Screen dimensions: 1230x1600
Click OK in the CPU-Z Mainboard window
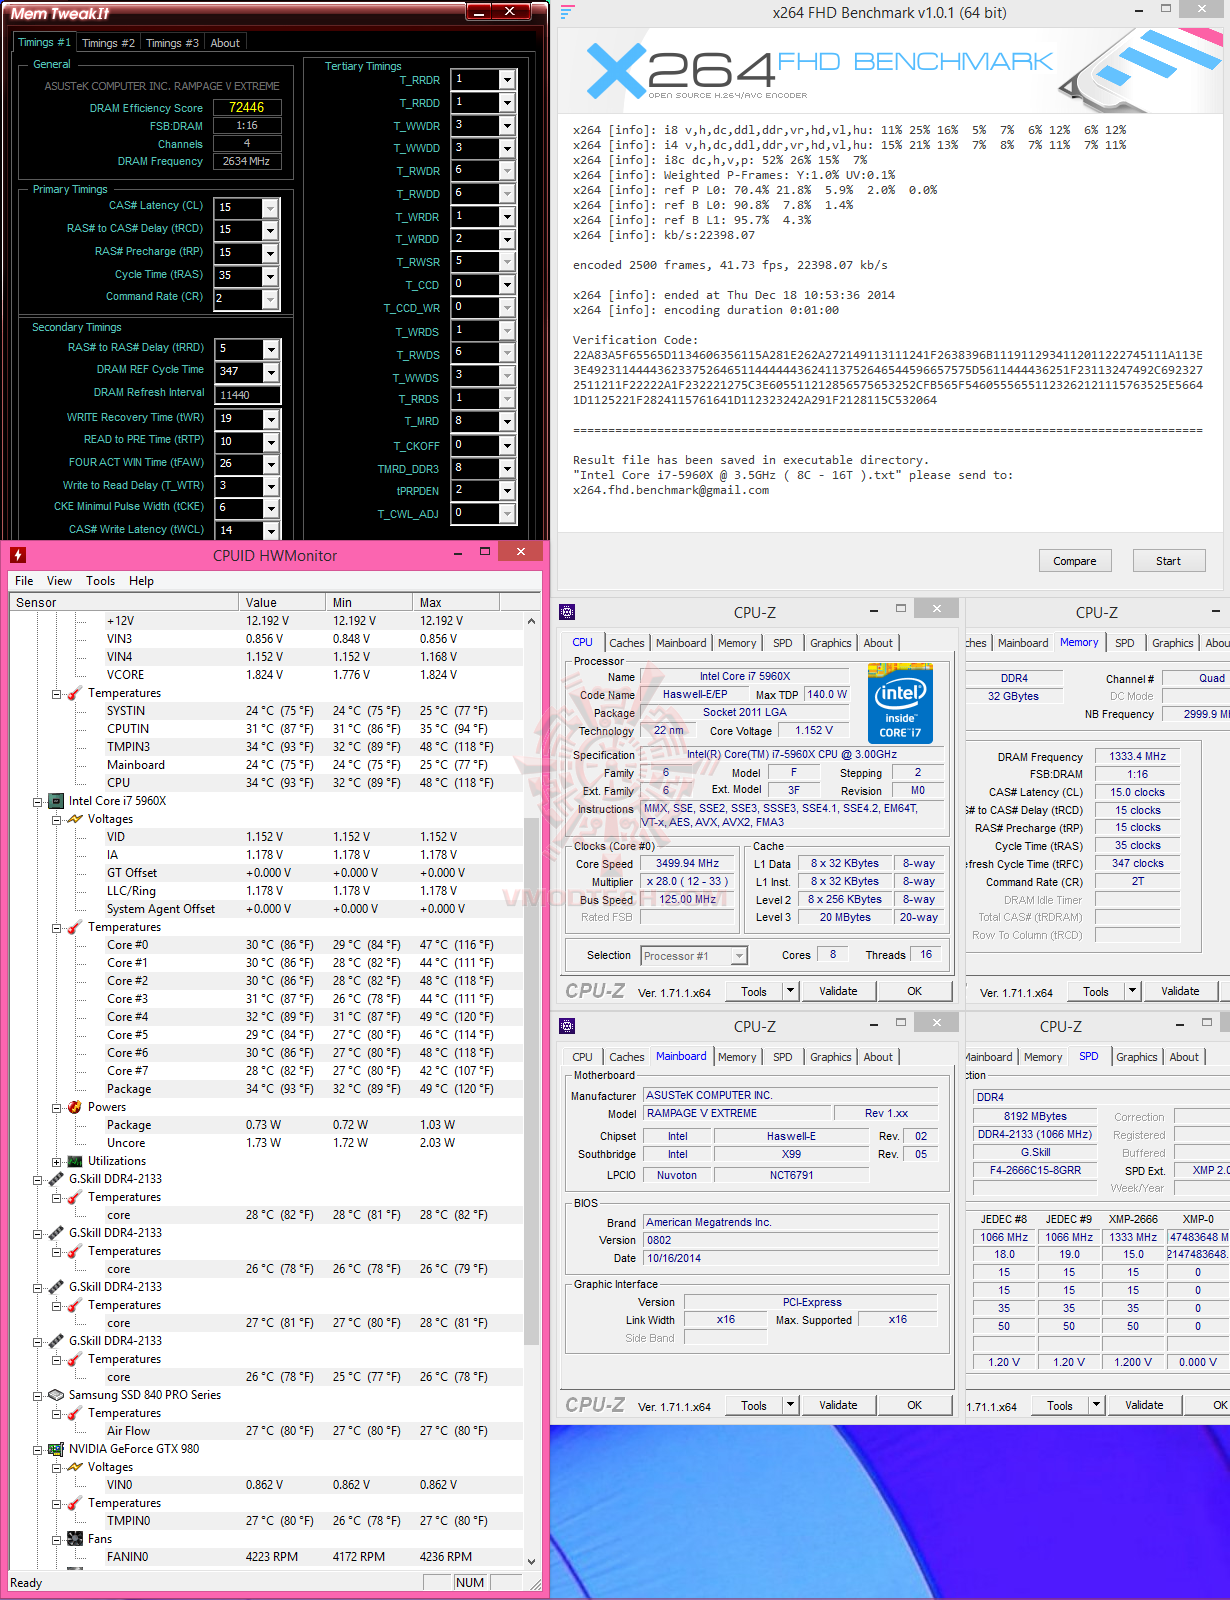pos(914,1405)
